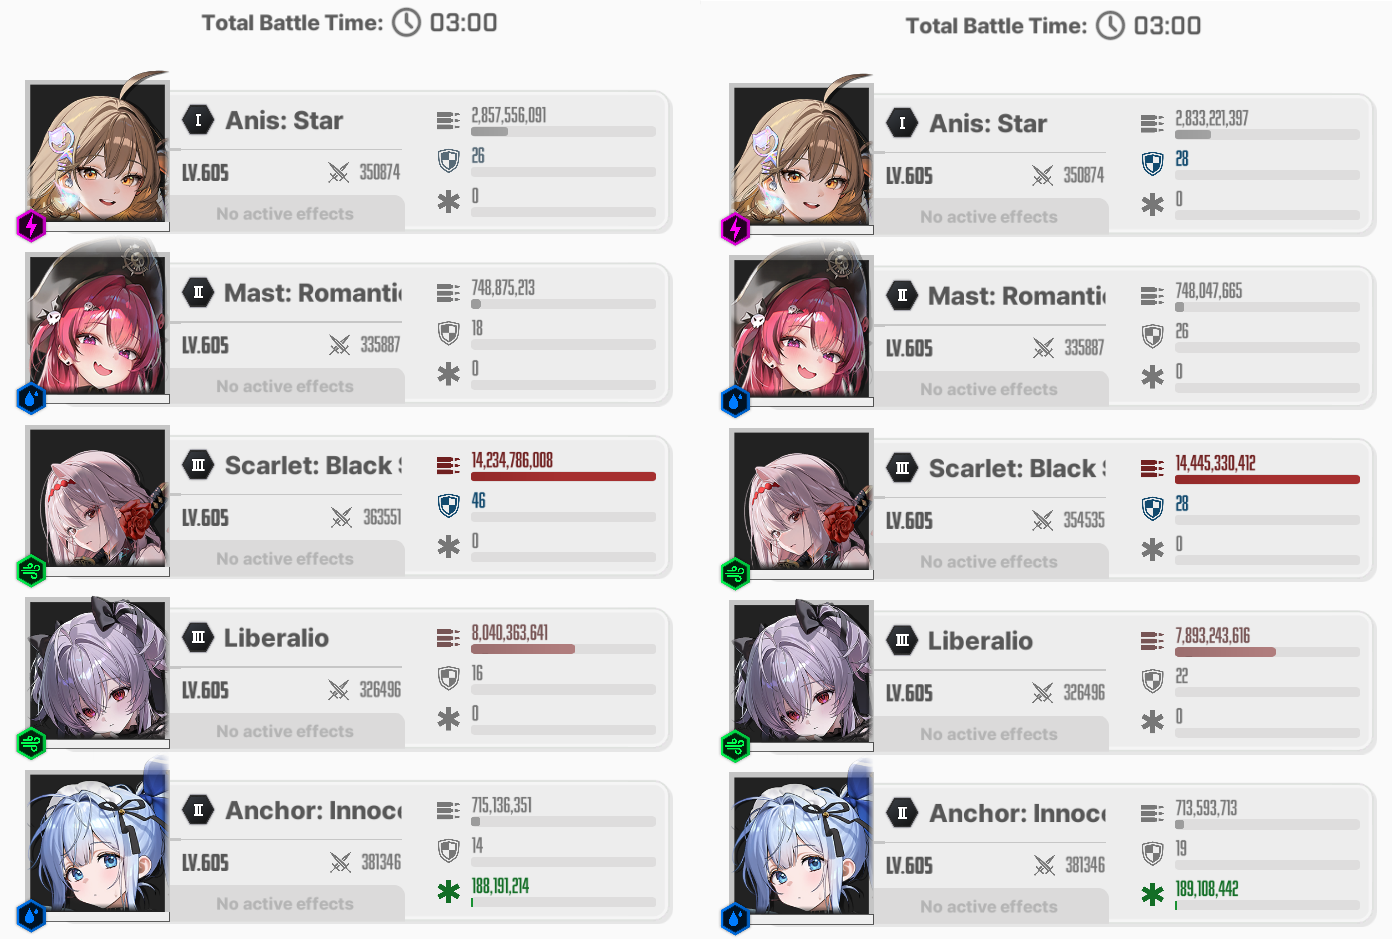Select right Liberalio character portrait

tap(801, 672)
